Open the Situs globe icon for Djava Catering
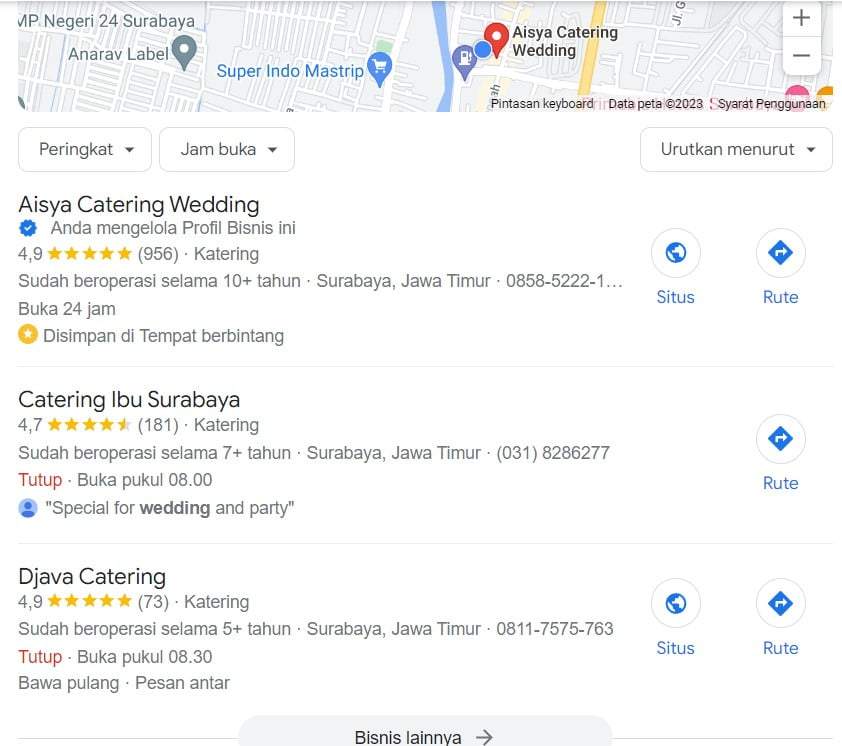 click(675, 604)
